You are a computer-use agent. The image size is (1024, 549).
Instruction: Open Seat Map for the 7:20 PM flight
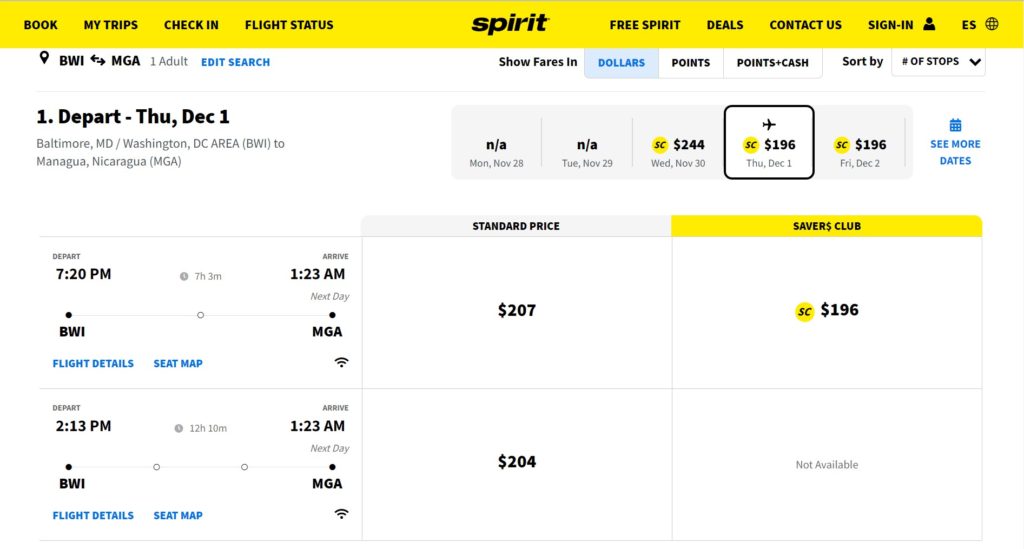tap(178, 363)
